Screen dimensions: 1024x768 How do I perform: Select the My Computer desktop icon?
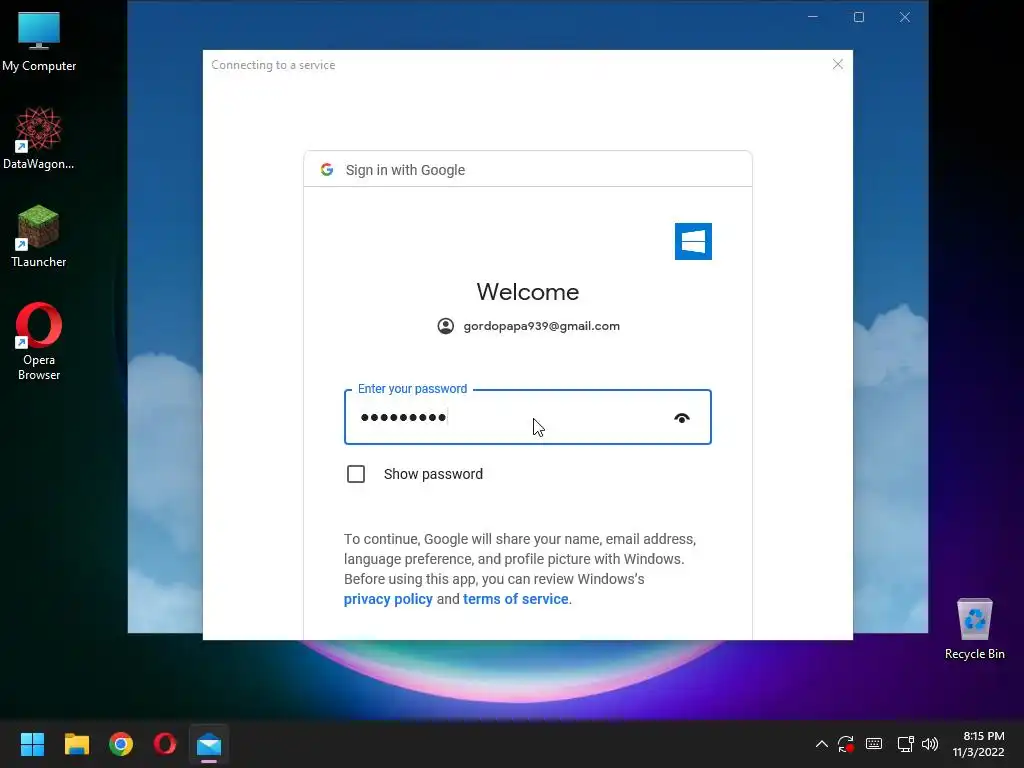pos(39,42)
